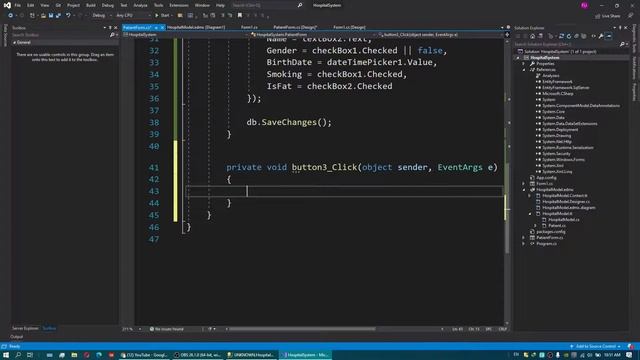Click Solution Explorer Show All Files icon
Image resolution: width=640 pixels, height=360 pixels.
[584, 36]
